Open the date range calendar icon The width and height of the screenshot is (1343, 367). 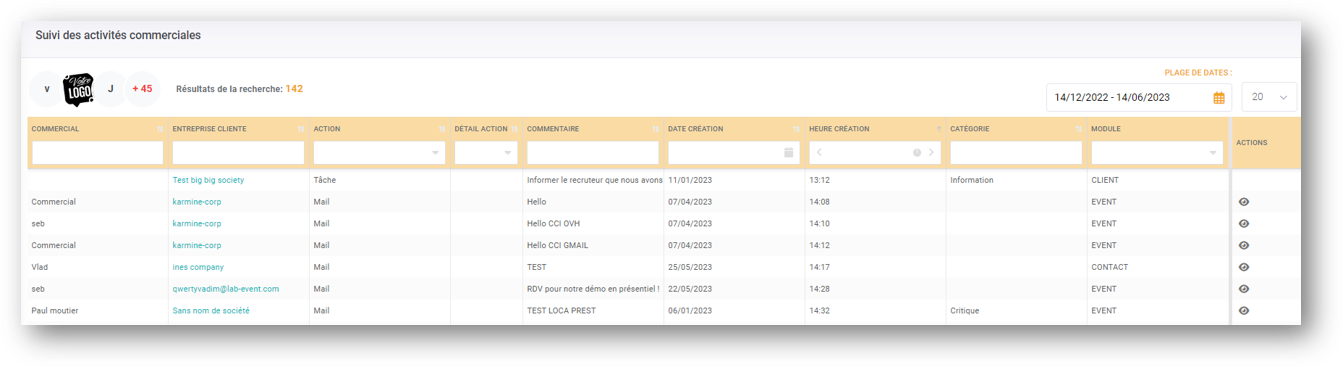pos(1219,98)
